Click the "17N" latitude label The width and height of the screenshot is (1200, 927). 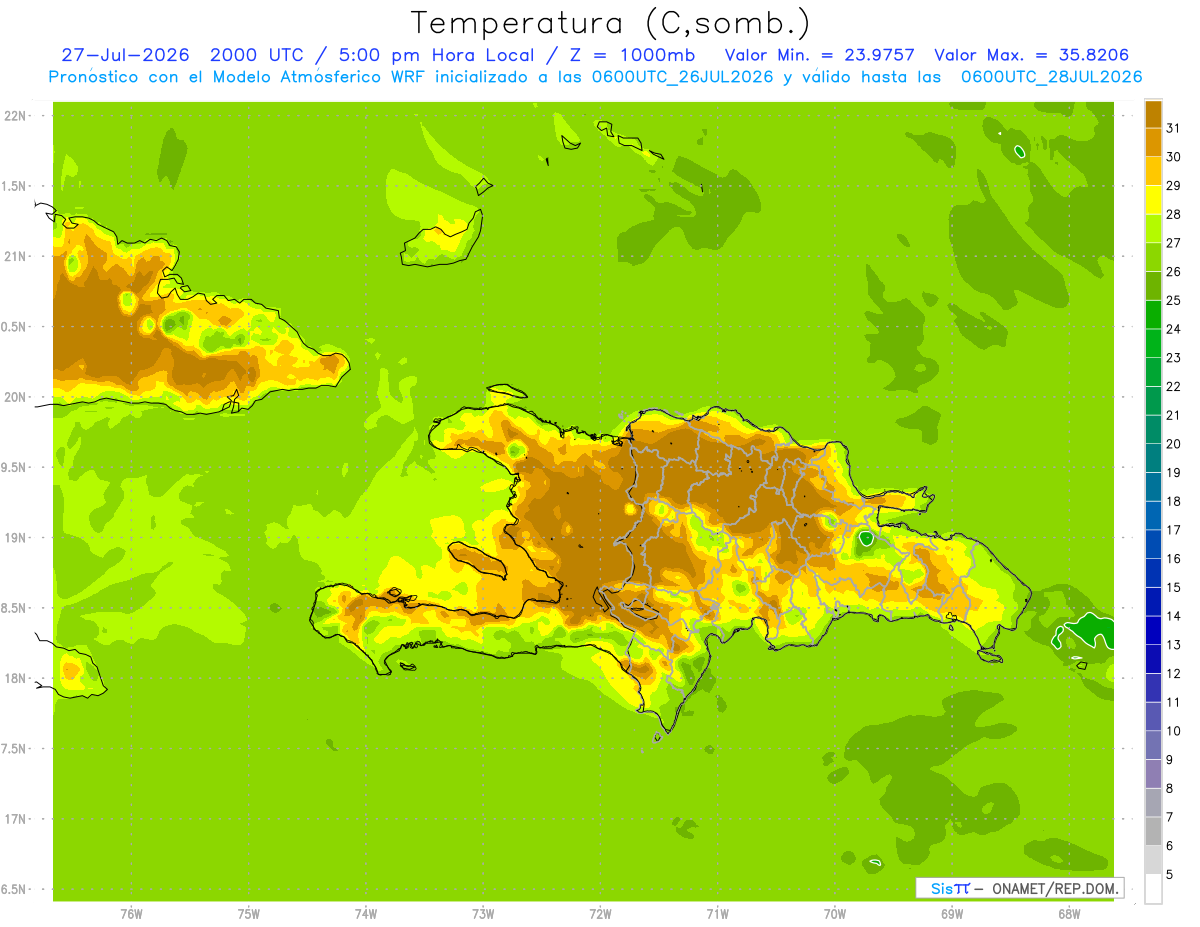pyautogui.click(x=16, y=819)
